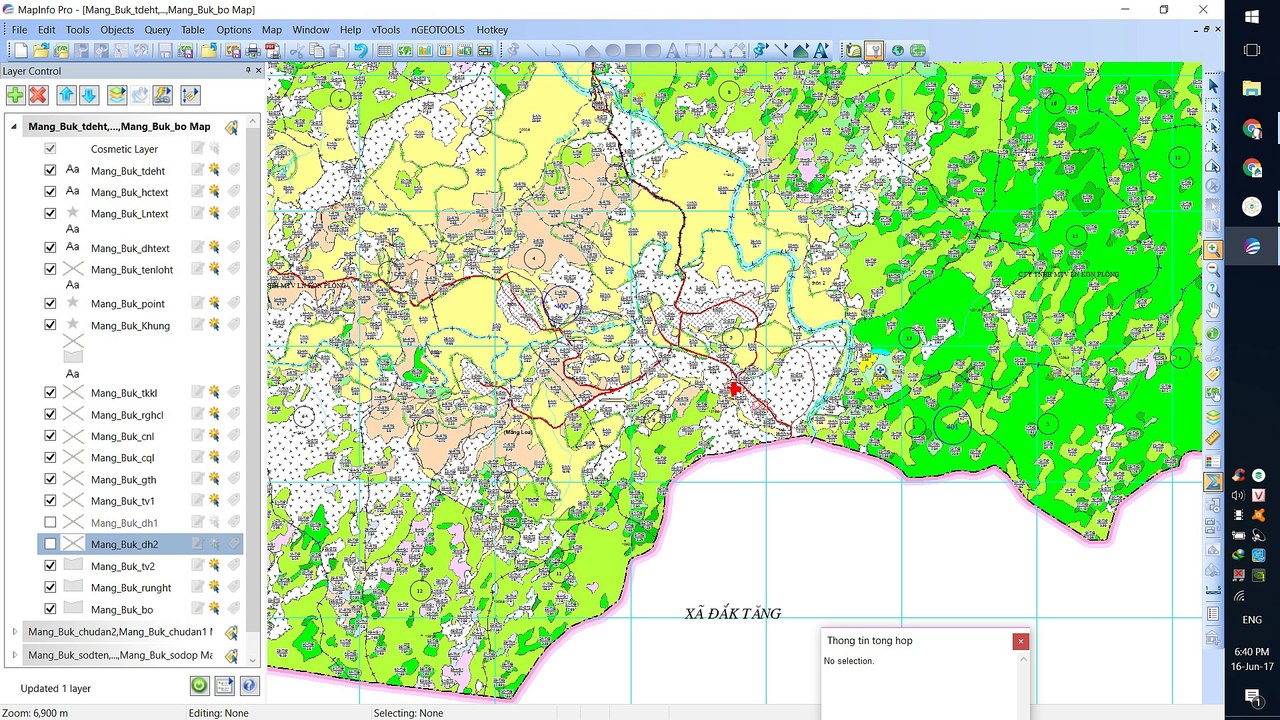The image size is (1280, 720).
Task: Click the Editing: None status bar field
Action: [x=219, y=713]
